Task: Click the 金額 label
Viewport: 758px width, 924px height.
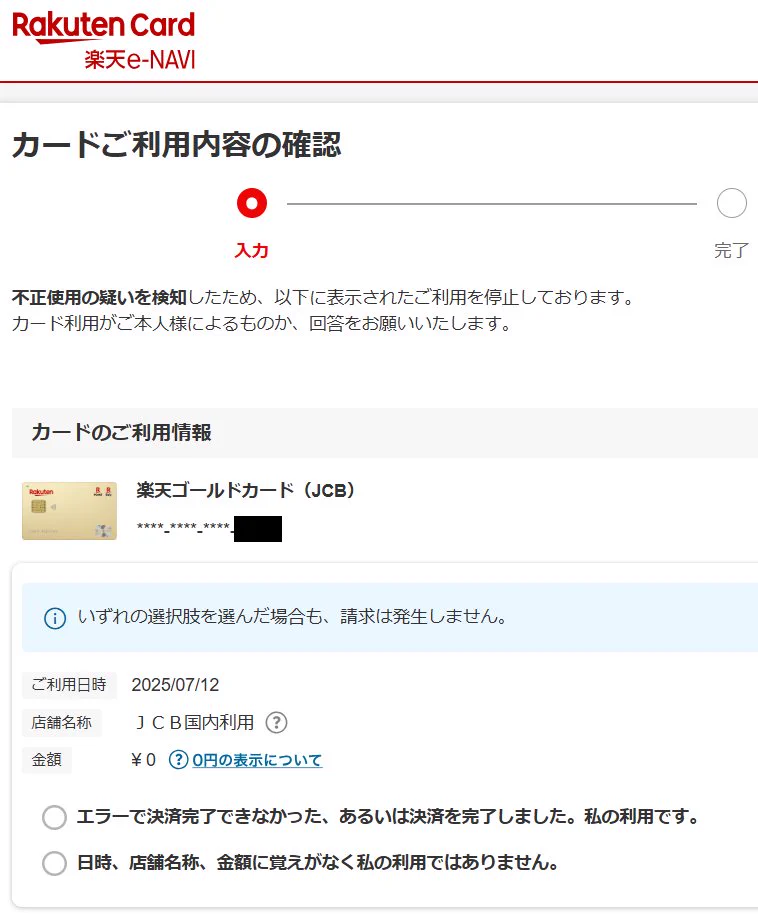Action: pyautogui.click(x=47, y=760)
